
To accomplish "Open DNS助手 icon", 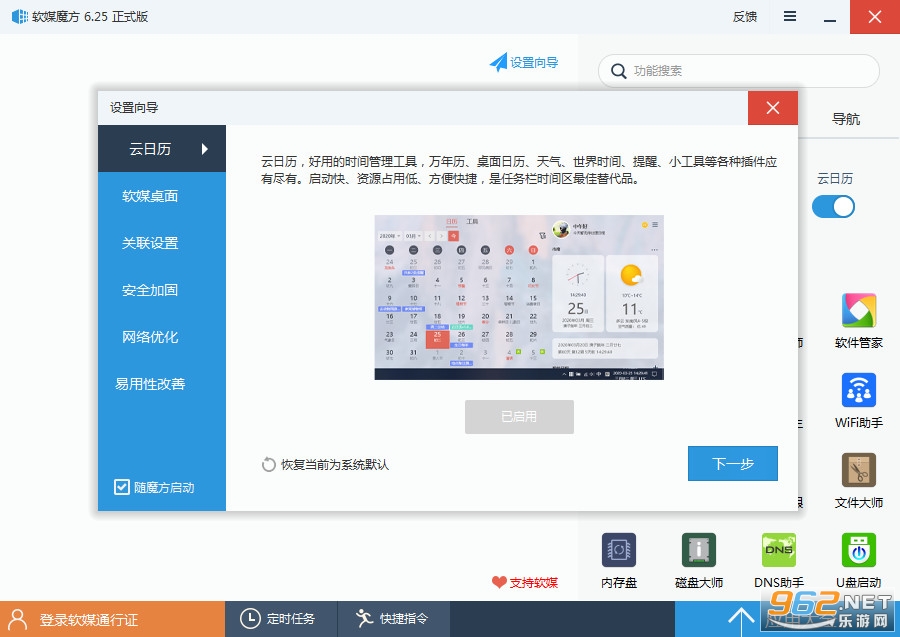I will click(x=779, y=550).
